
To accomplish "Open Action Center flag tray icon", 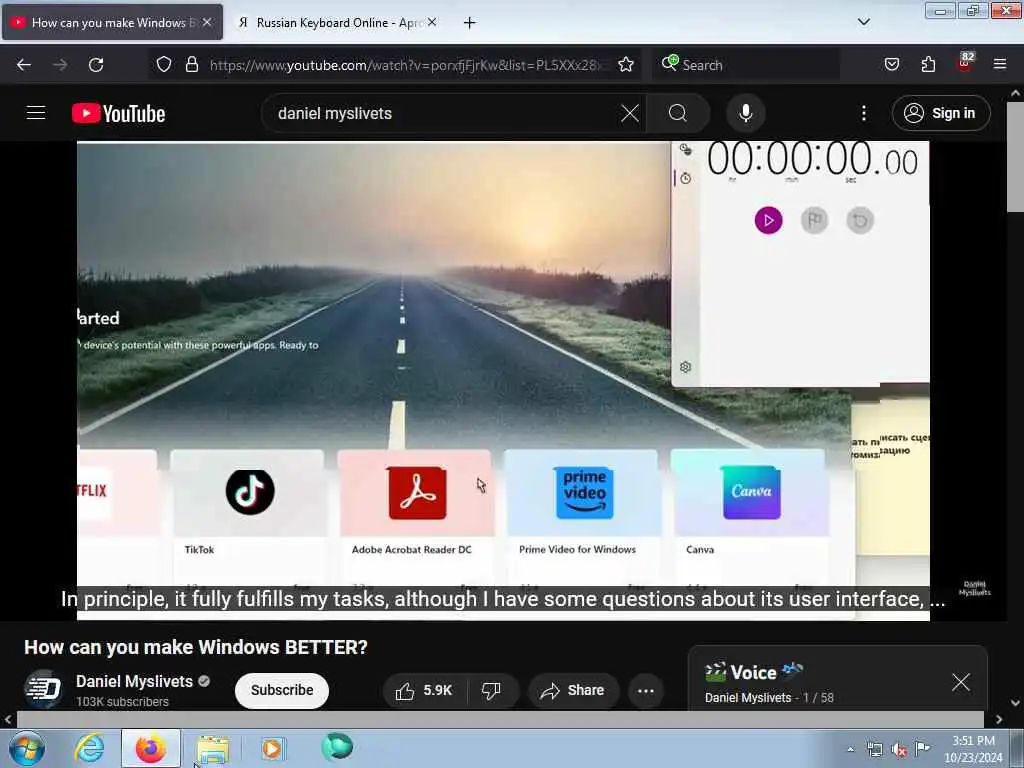I will [x=922, y=749].
